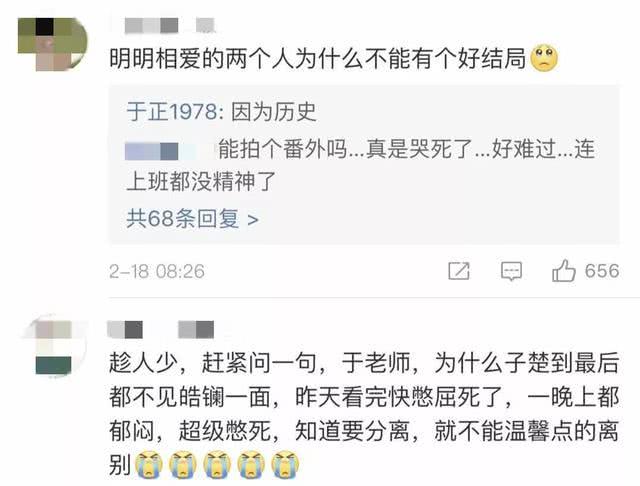Select the comment 明明相爱的两个人为什么不能有个好结局

[x=318, y=58]
